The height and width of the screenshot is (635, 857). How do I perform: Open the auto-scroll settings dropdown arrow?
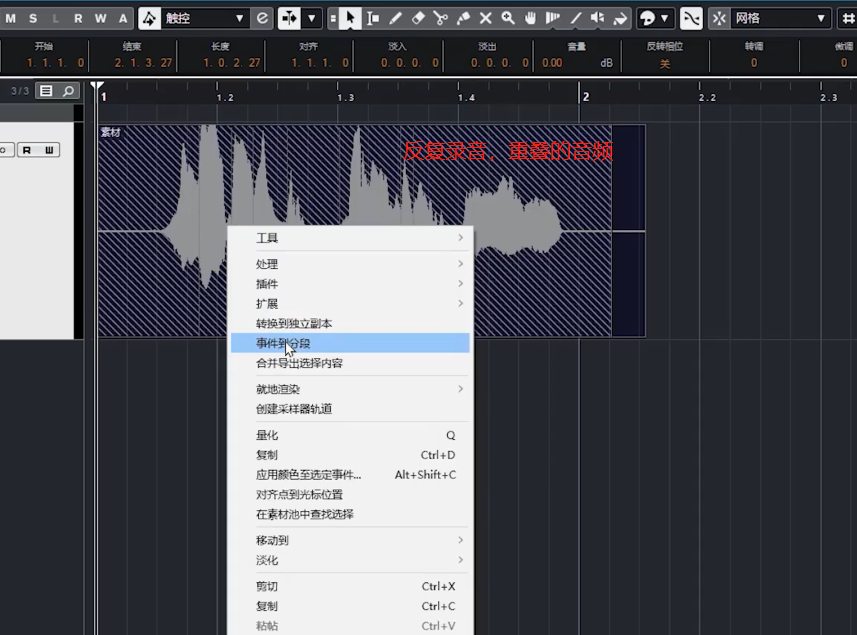[312, 19]
